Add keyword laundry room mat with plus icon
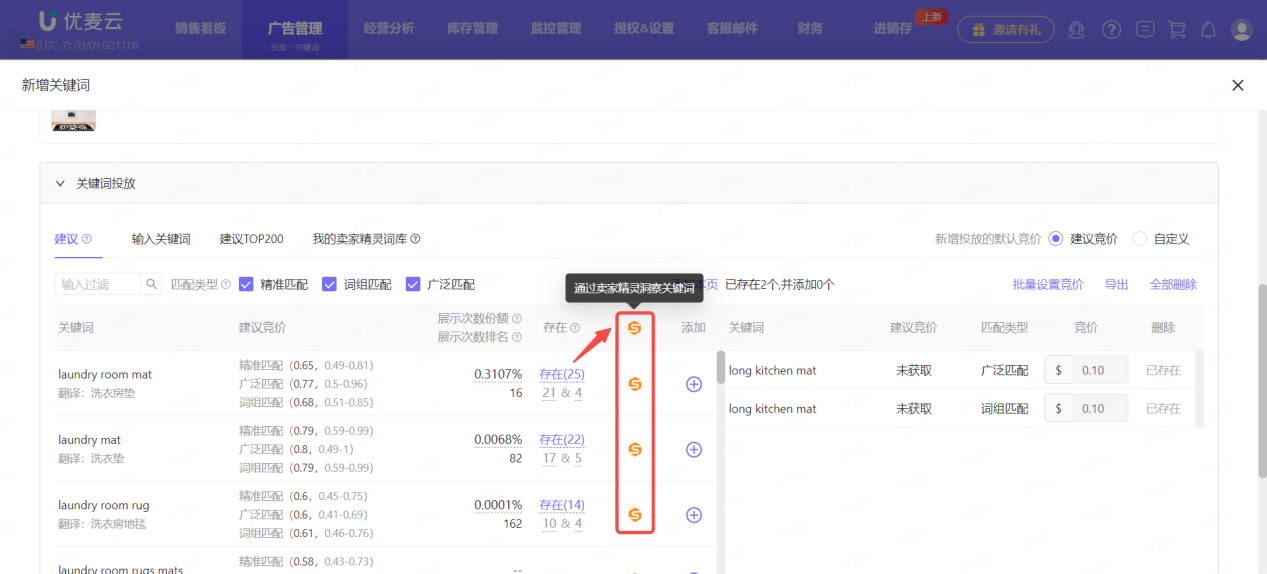Image resolution: width=1267 pixels, height=574 pixels. click(694, 384)
